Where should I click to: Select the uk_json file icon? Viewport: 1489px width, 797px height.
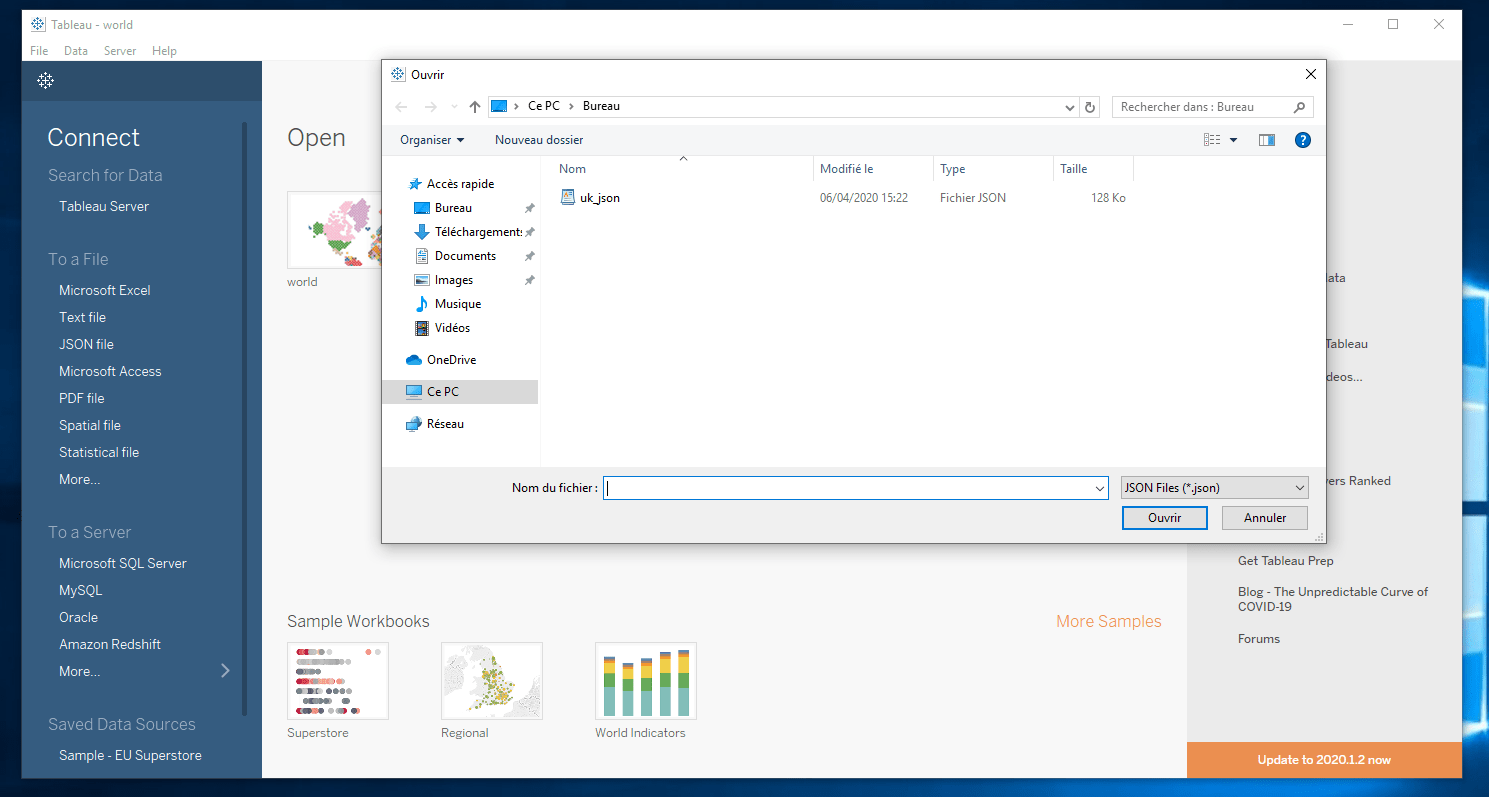point(568,197)
